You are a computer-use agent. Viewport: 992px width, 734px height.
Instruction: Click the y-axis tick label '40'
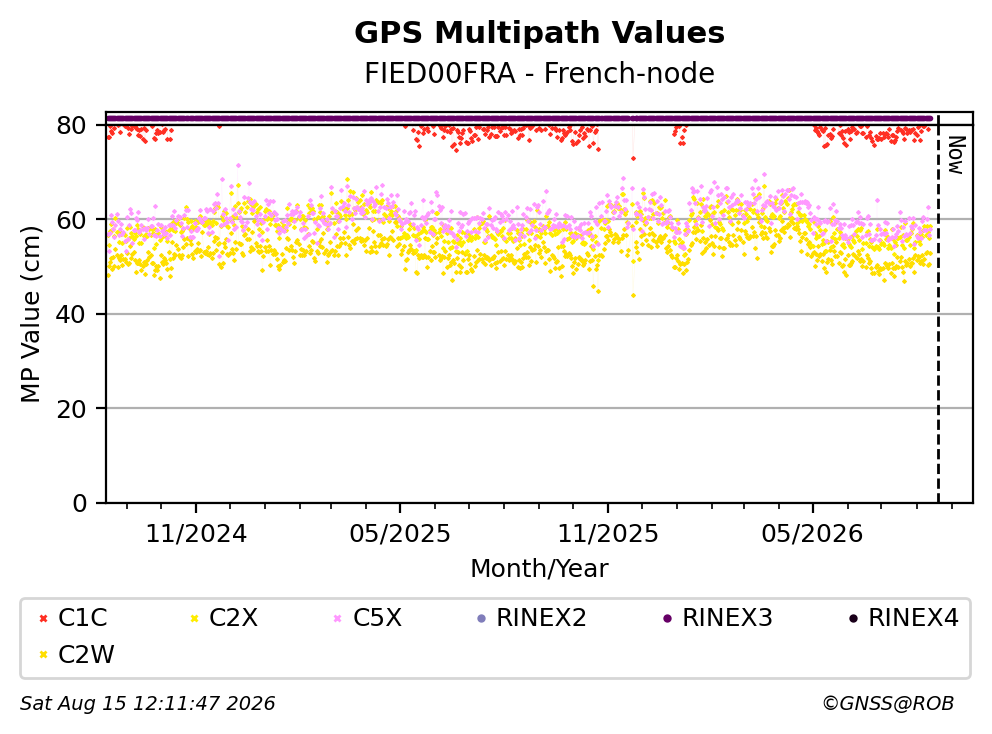pos(71,314)
